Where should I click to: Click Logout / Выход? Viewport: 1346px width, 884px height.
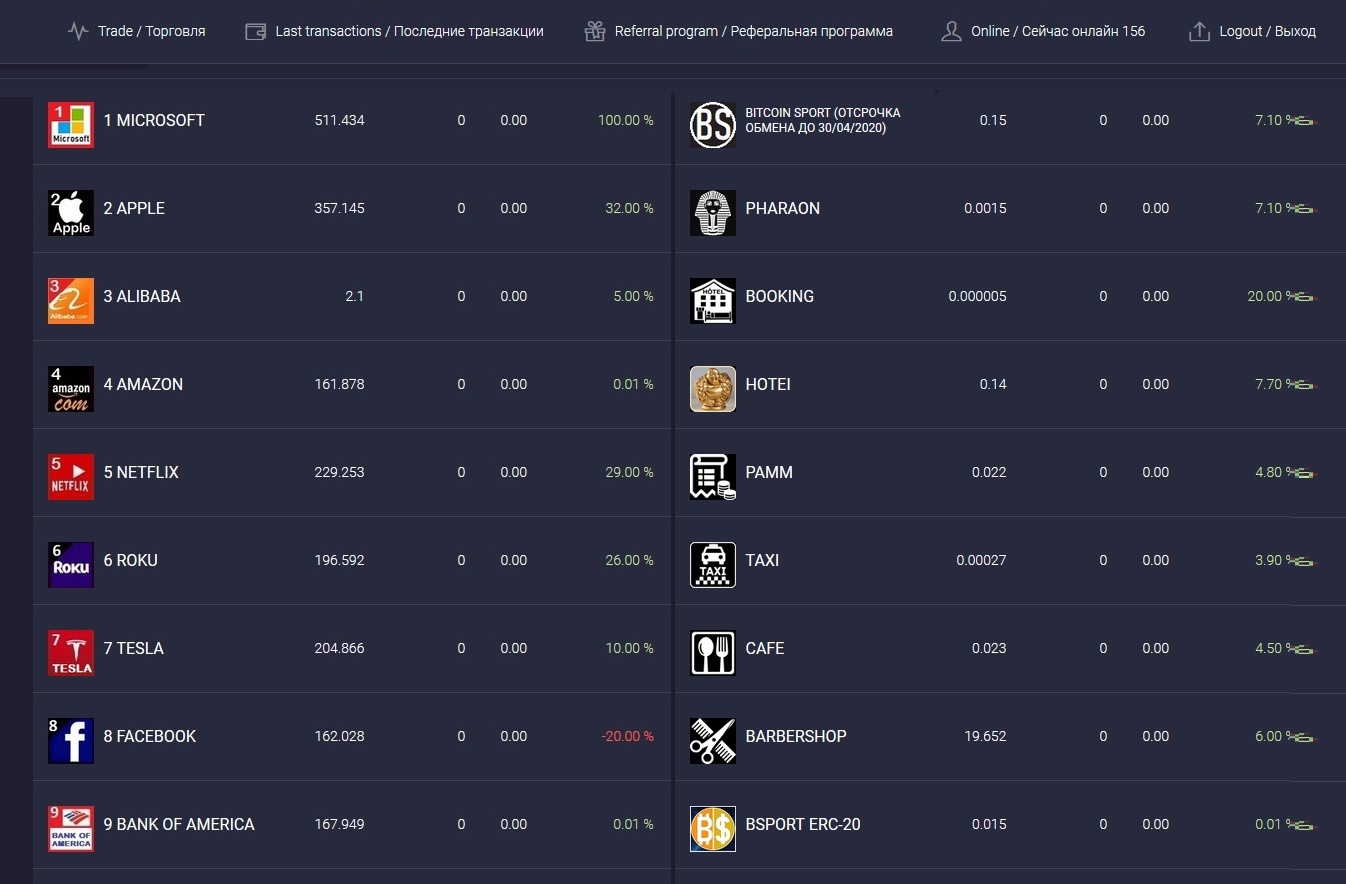pos(1252,31)
